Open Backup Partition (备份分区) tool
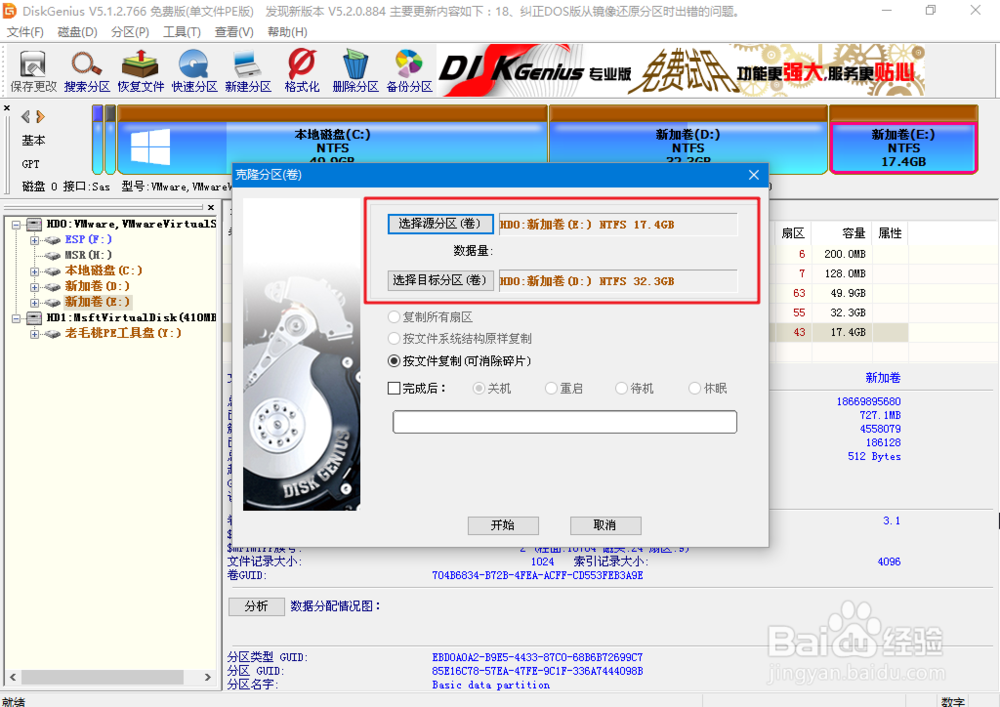1000x707 pixels. [409, 71]
